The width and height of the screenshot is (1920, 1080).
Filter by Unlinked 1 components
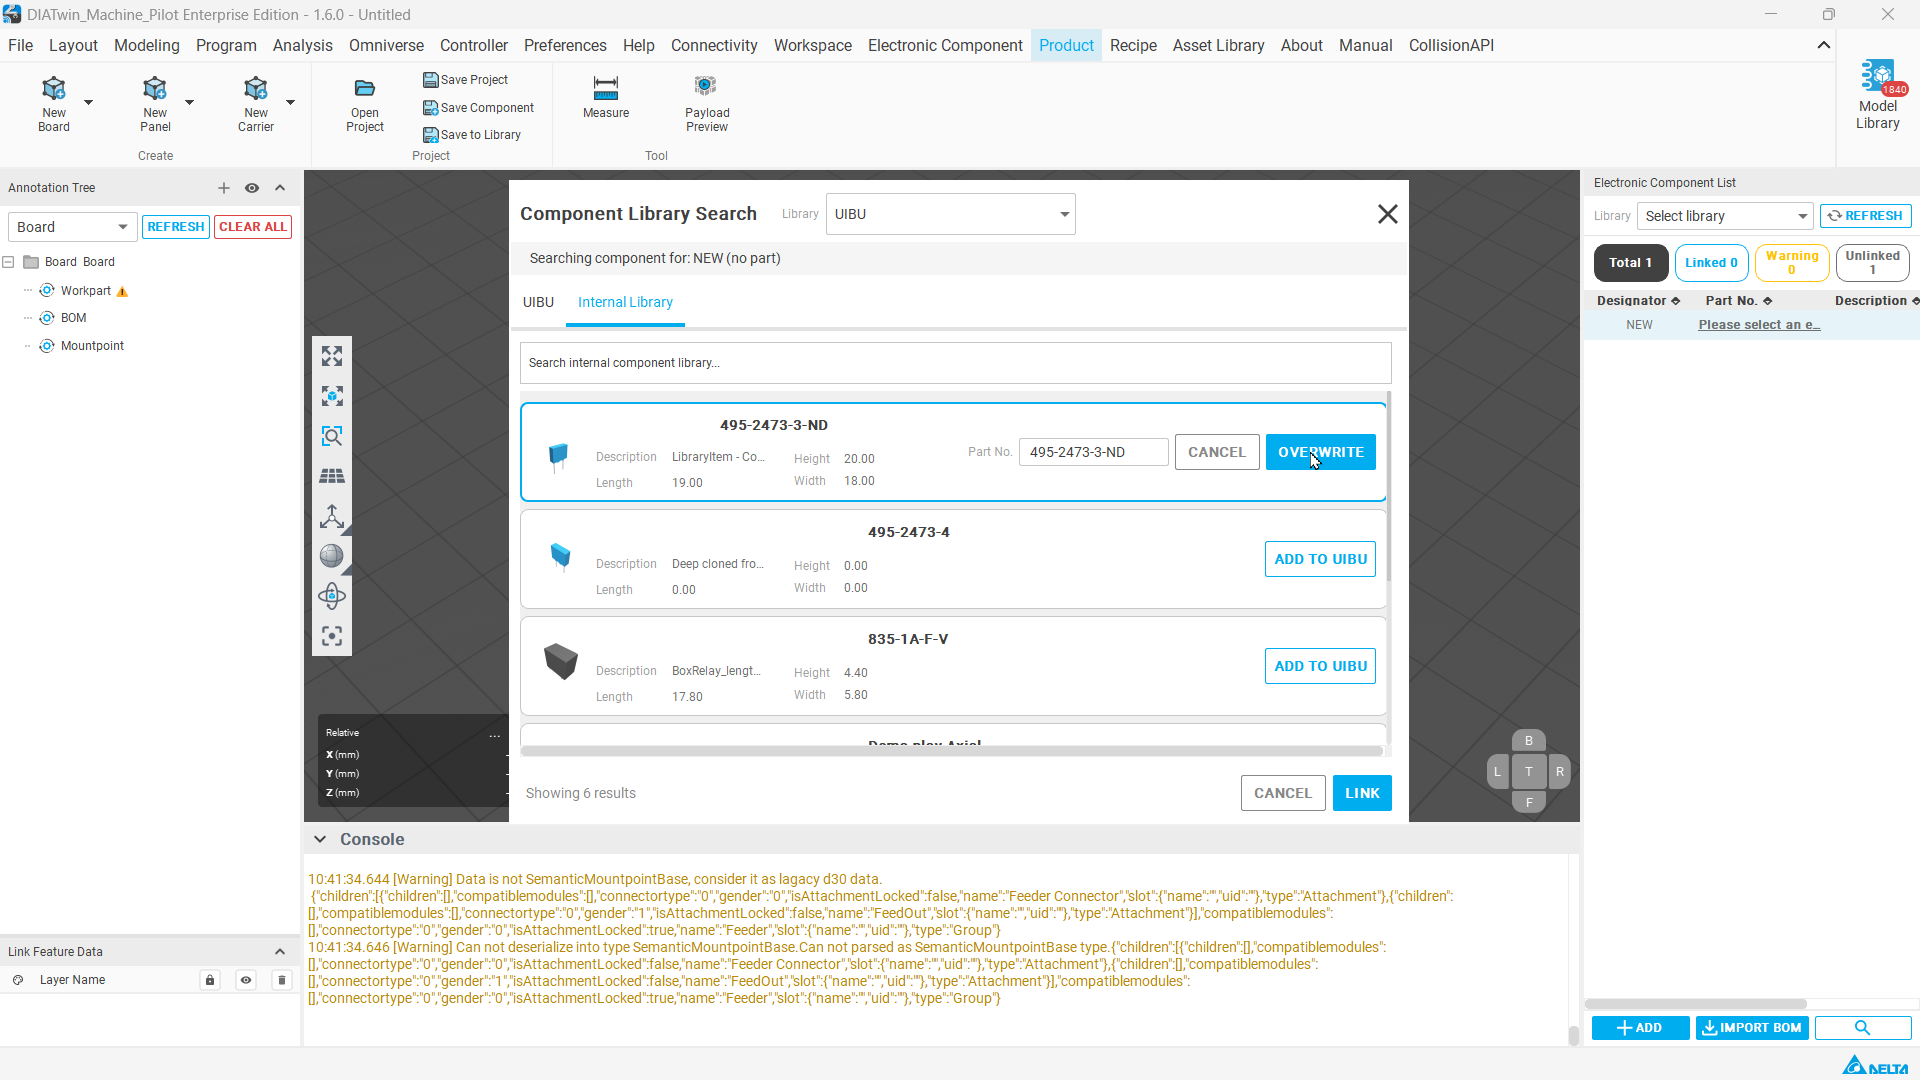pyautogui.click(x=1873, y=263)
